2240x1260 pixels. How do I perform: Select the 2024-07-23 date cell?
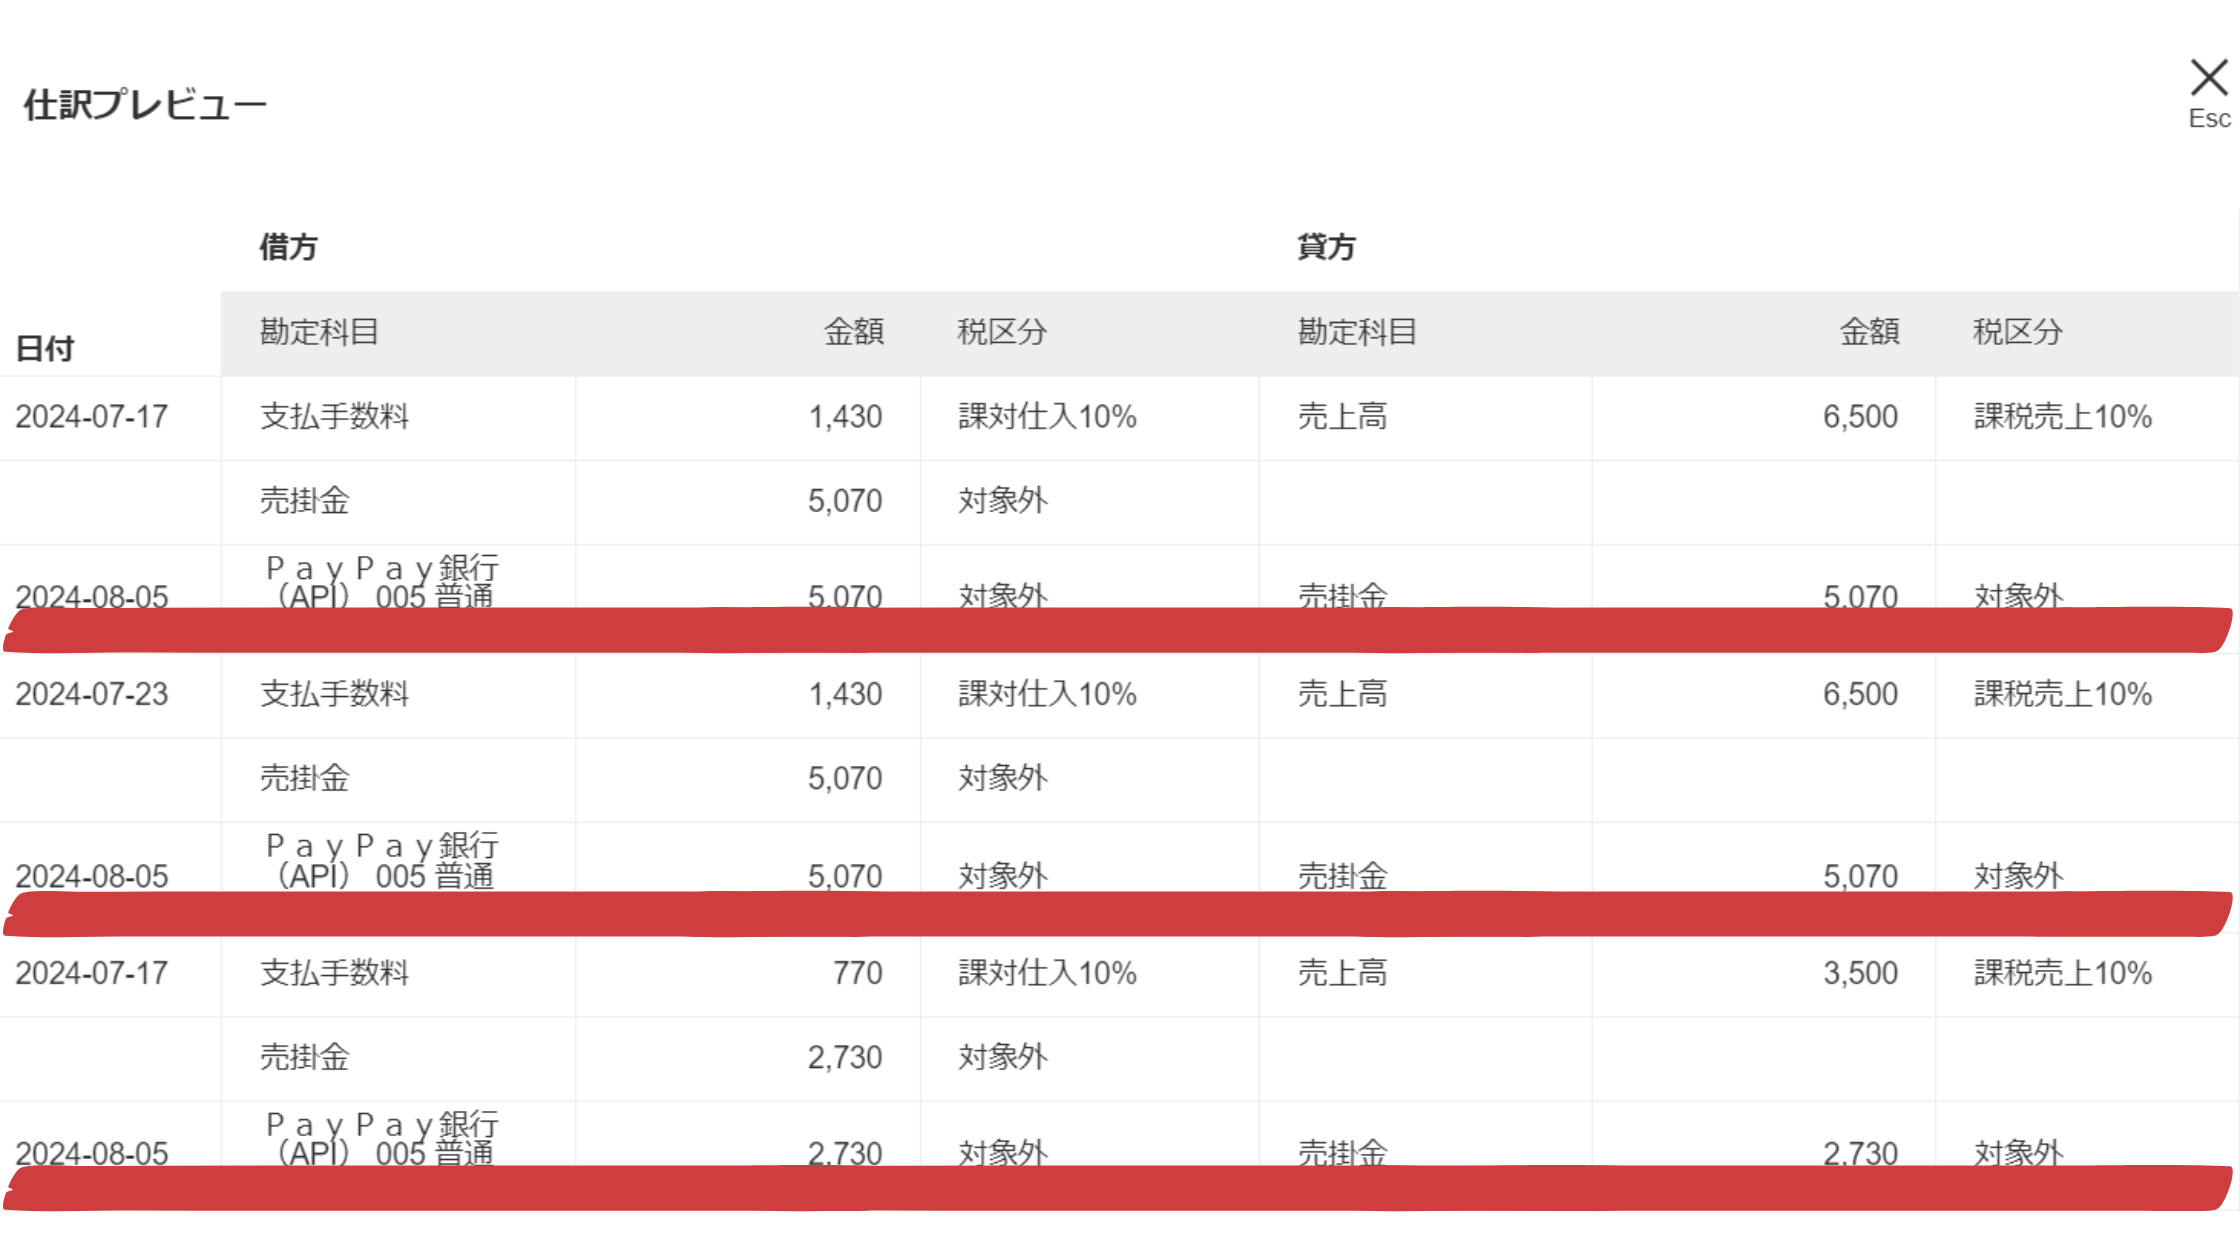pyautogui.click(x=92, y=694)
